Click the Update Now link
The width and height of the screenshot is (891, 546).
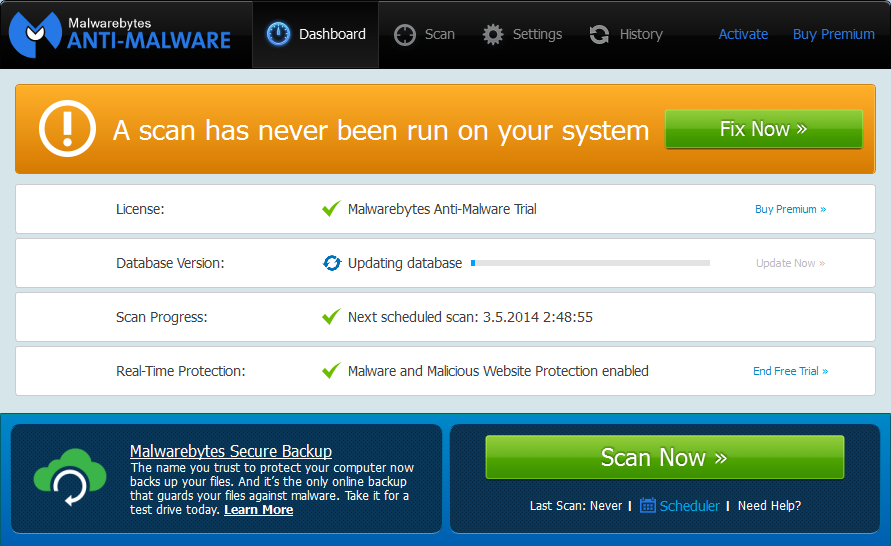point(790,263)
